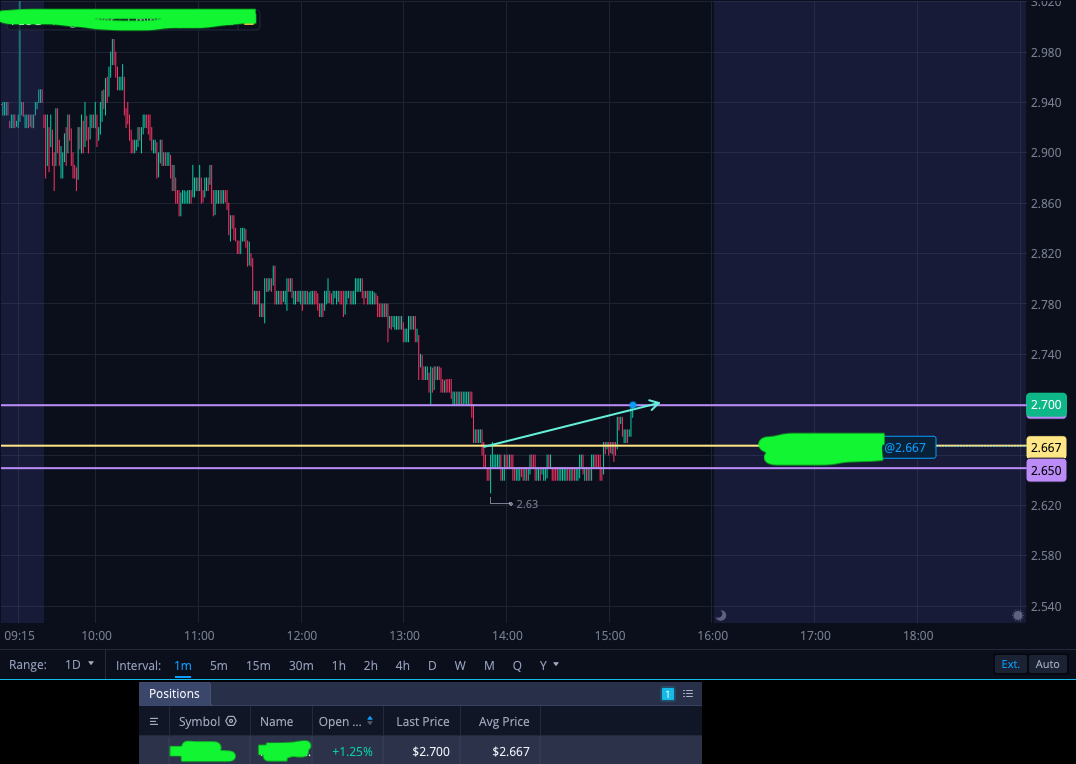The height and width of the screenshot is (764, 1076).
Task: Click the moon after-hours session icon
Action: (721, 615)
